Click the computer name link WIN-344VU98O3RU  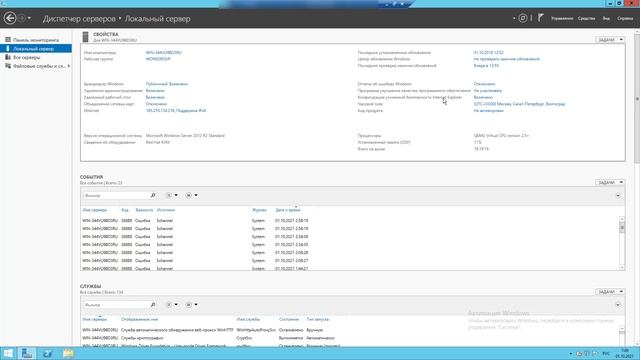(x=164, y=53)
